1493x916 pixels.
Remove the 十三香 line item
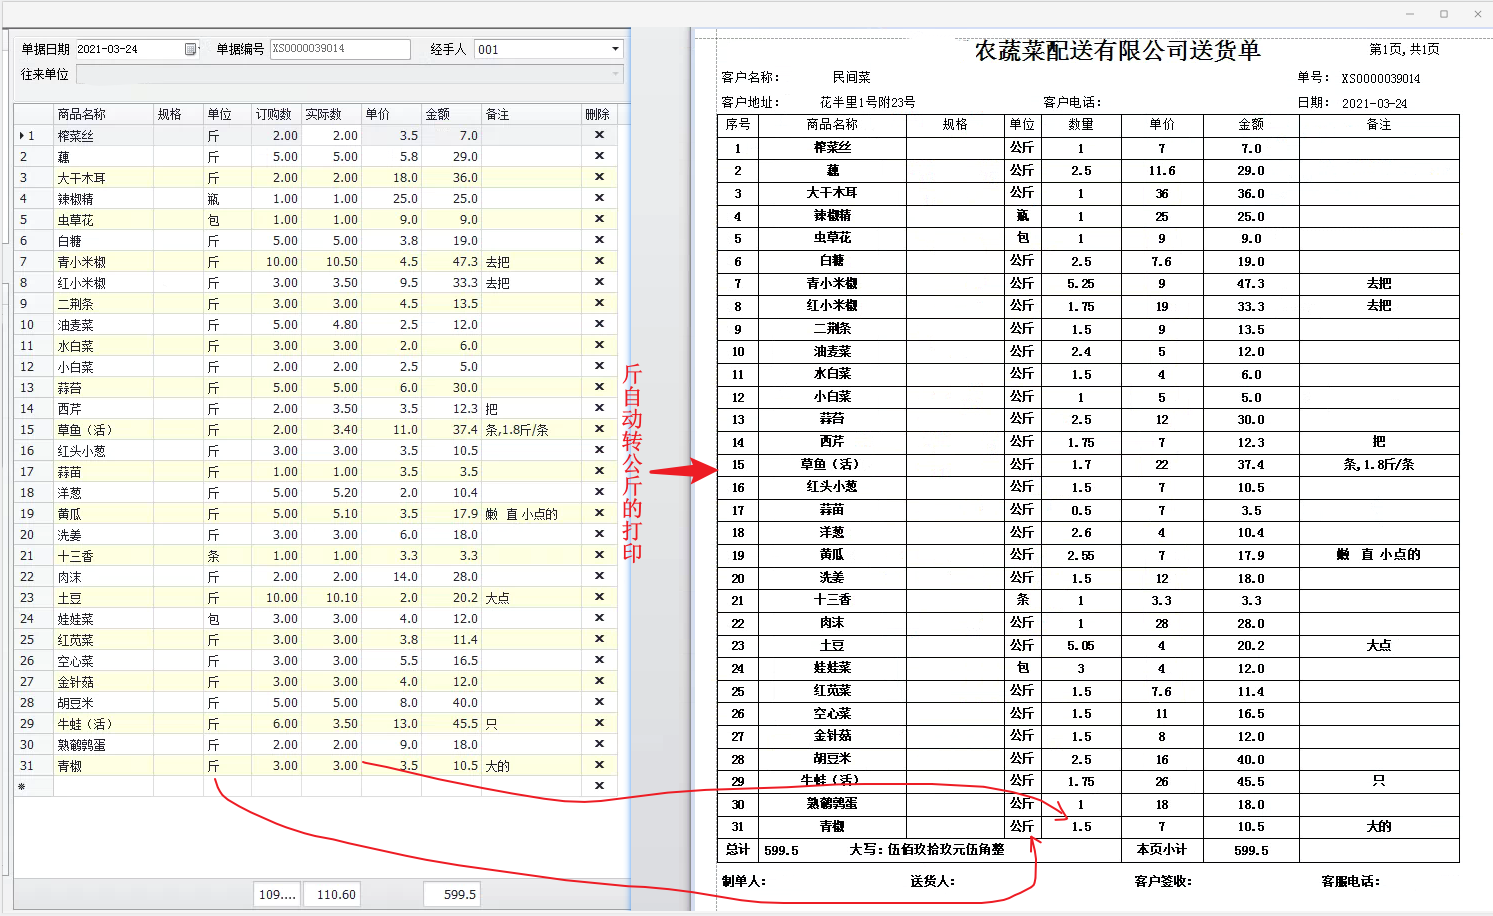pyautogui.click(x=599, y=555)
